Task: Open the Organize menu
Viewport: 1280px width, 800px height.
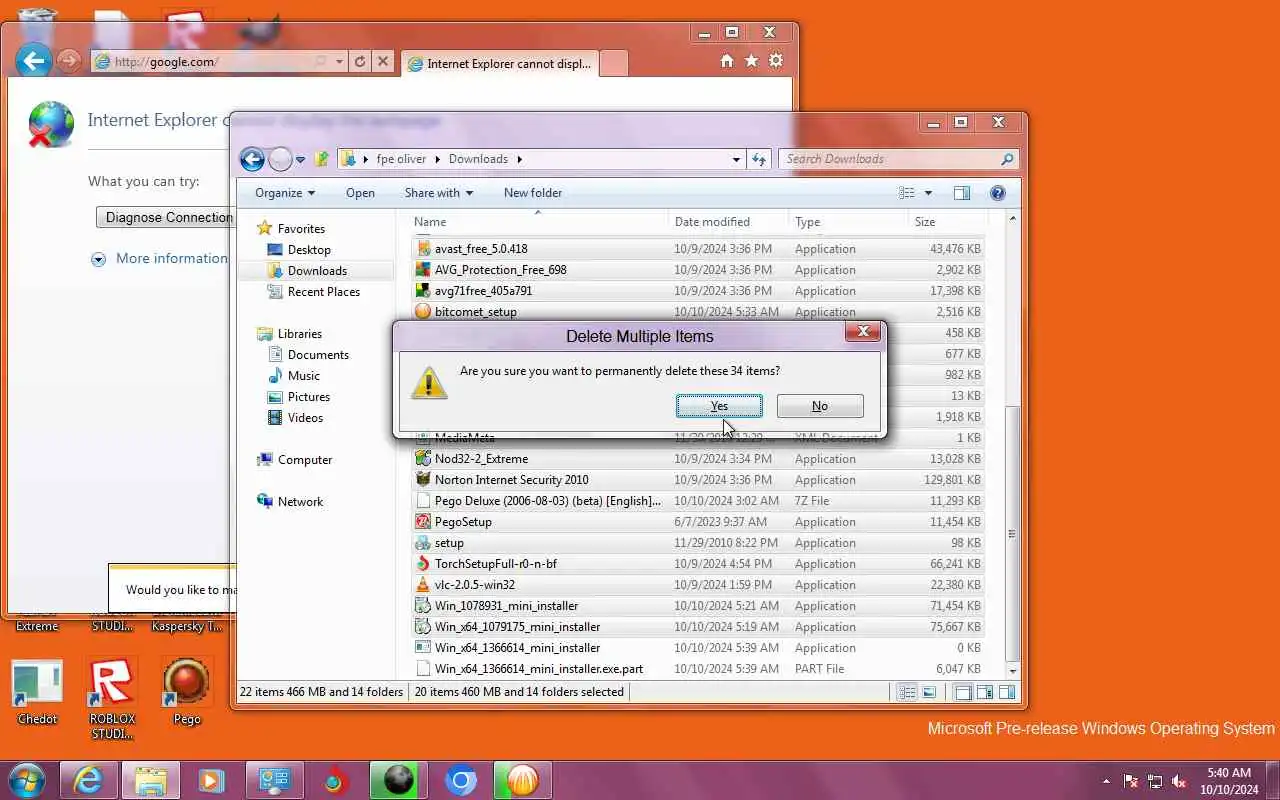Action: coord(285,193)
